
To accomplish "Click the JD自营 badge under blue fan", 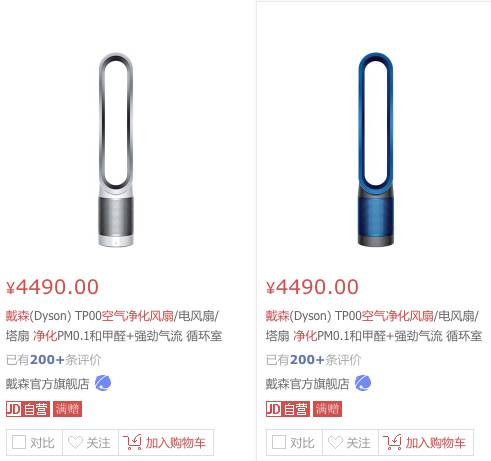I will (288, 409).
